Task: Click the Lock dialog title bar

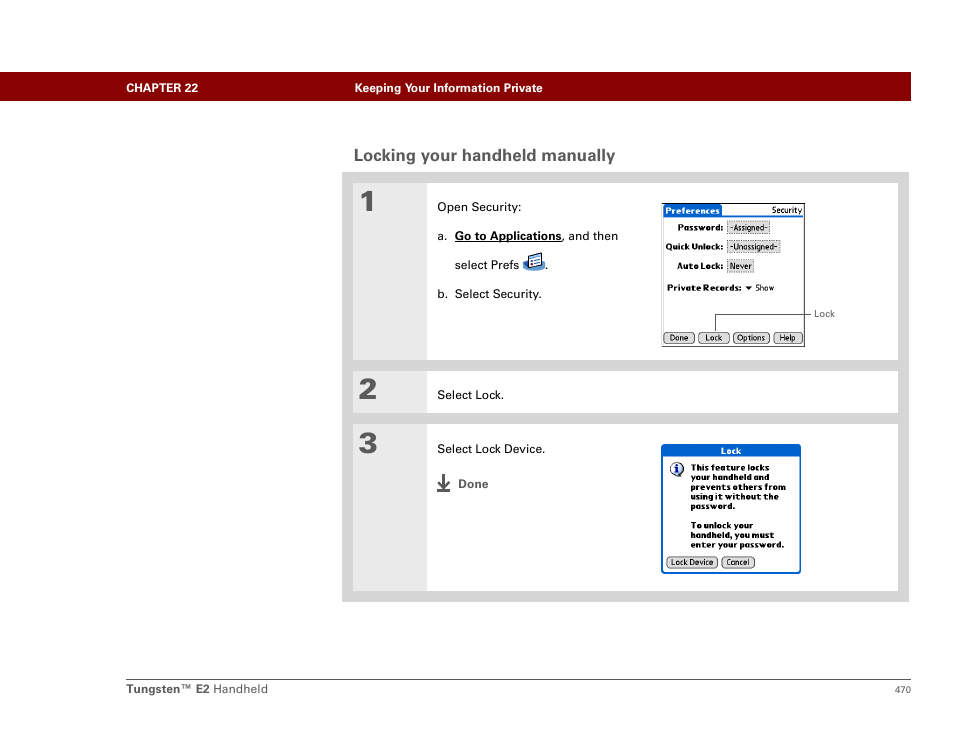Action: coord(731,451)
